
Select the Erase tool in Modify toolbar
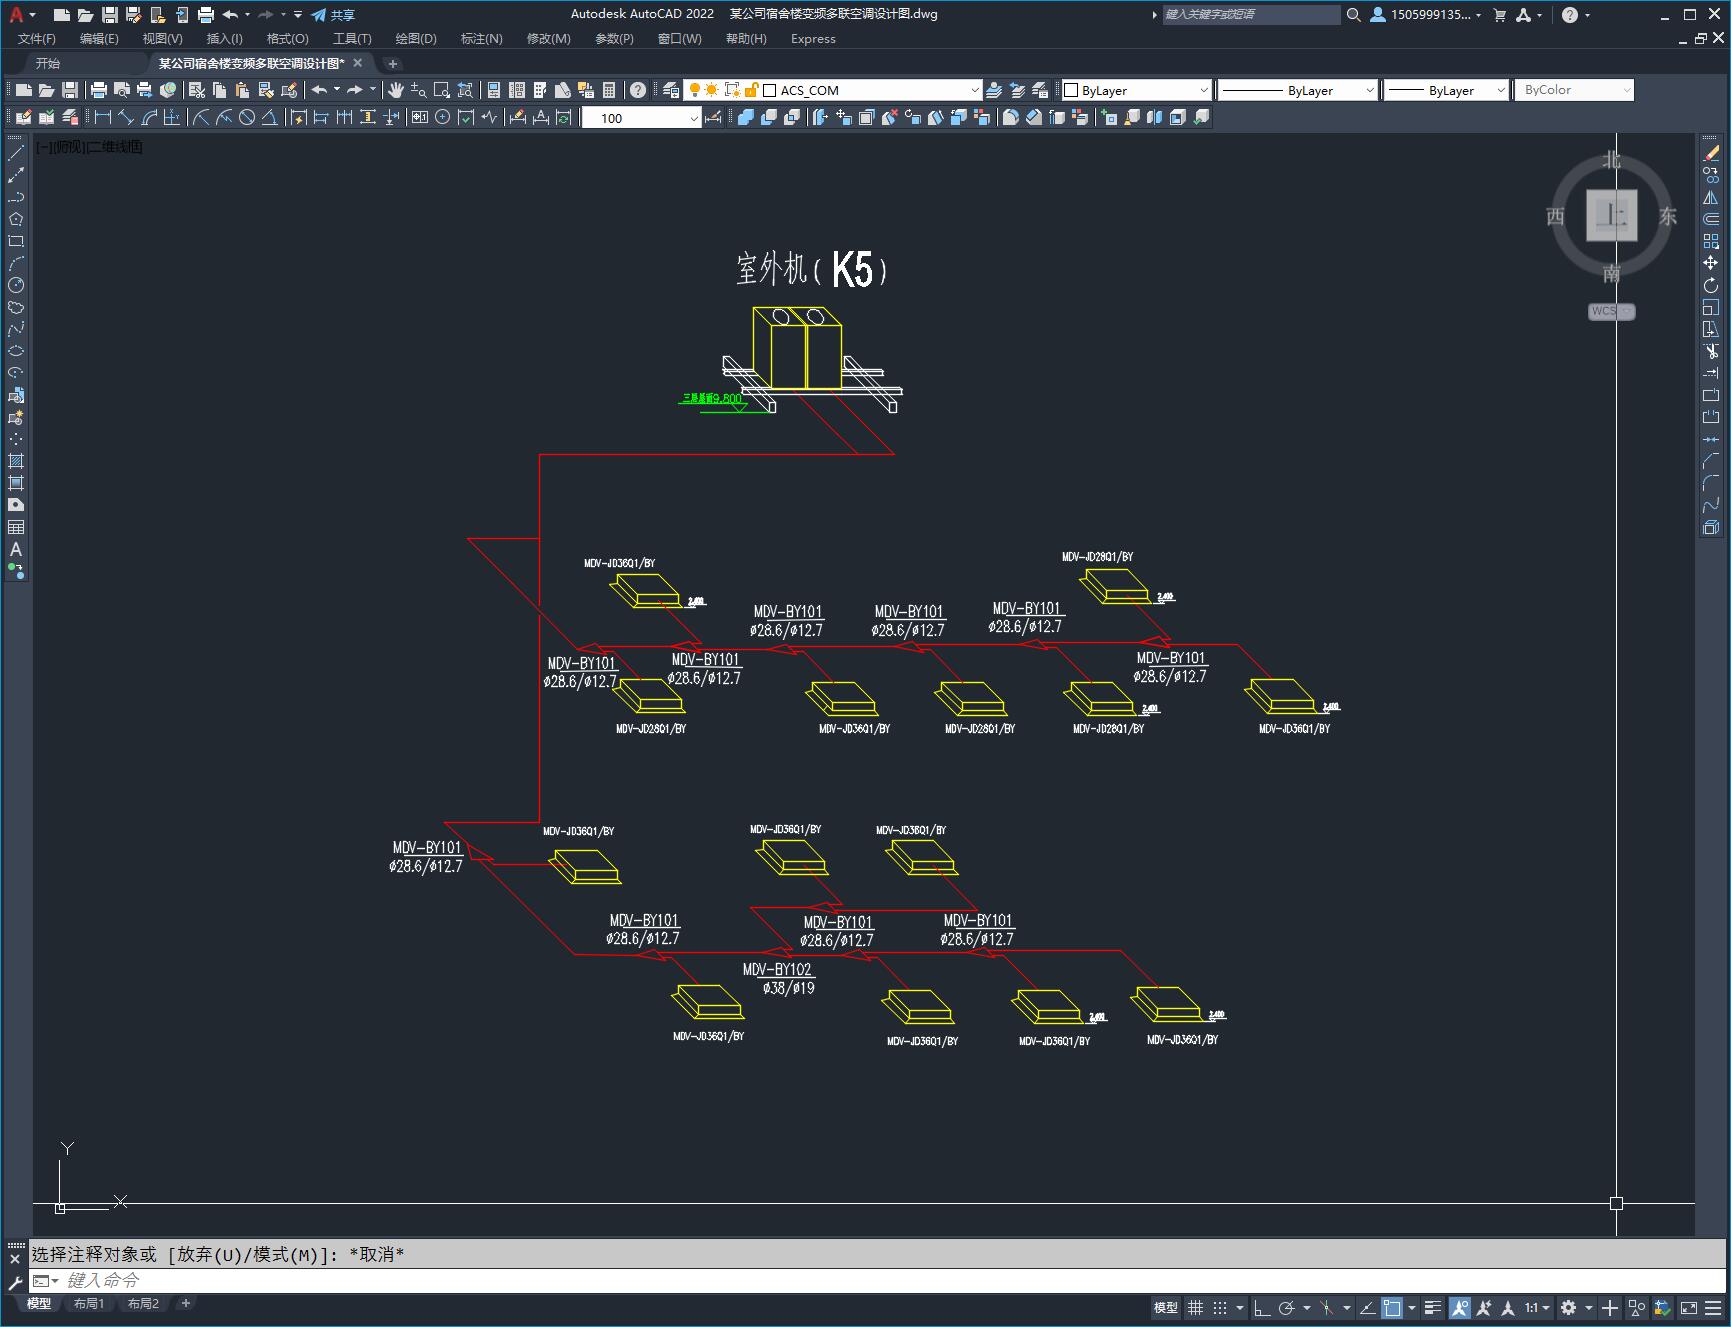click(1711, 153)
